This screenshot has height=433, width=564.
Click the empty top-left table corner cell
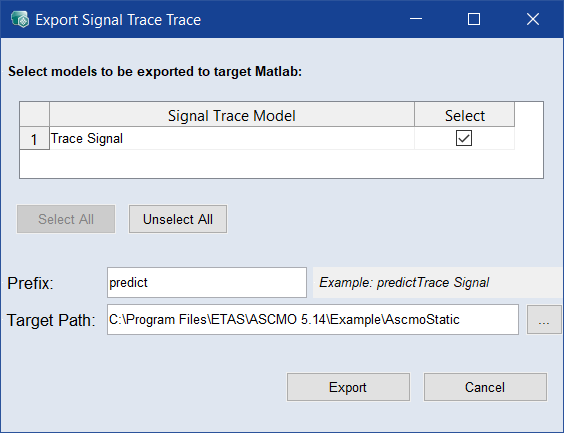click(x=34, y=114)
